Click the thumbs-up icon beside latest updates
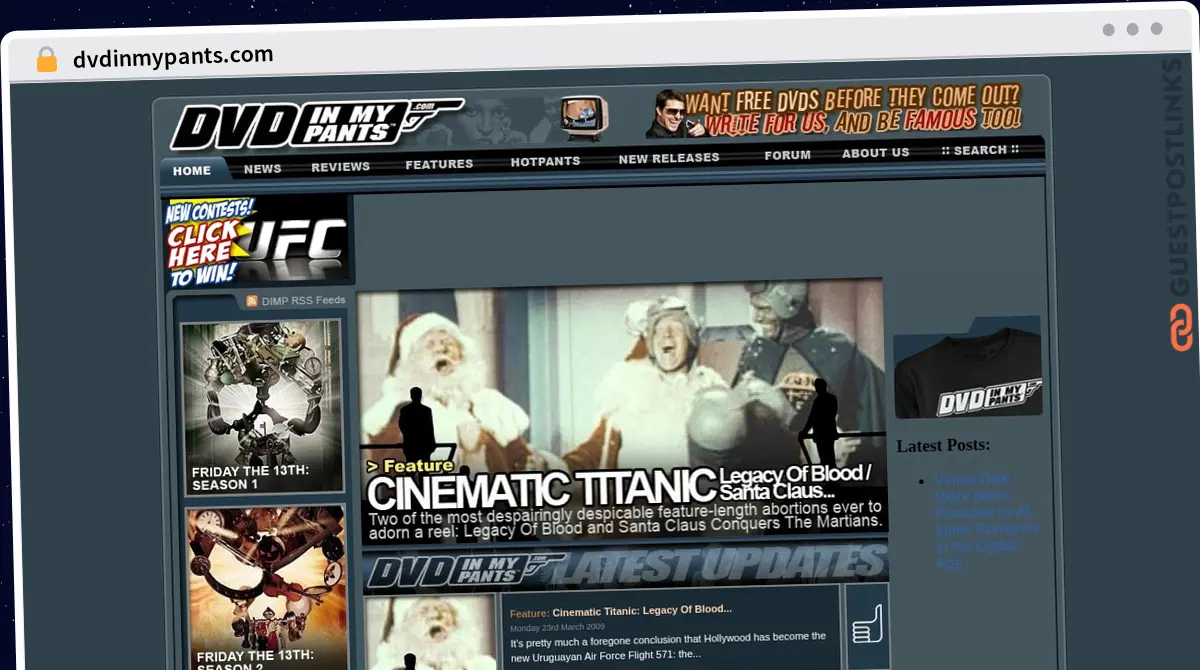 [x=867, y=624]
